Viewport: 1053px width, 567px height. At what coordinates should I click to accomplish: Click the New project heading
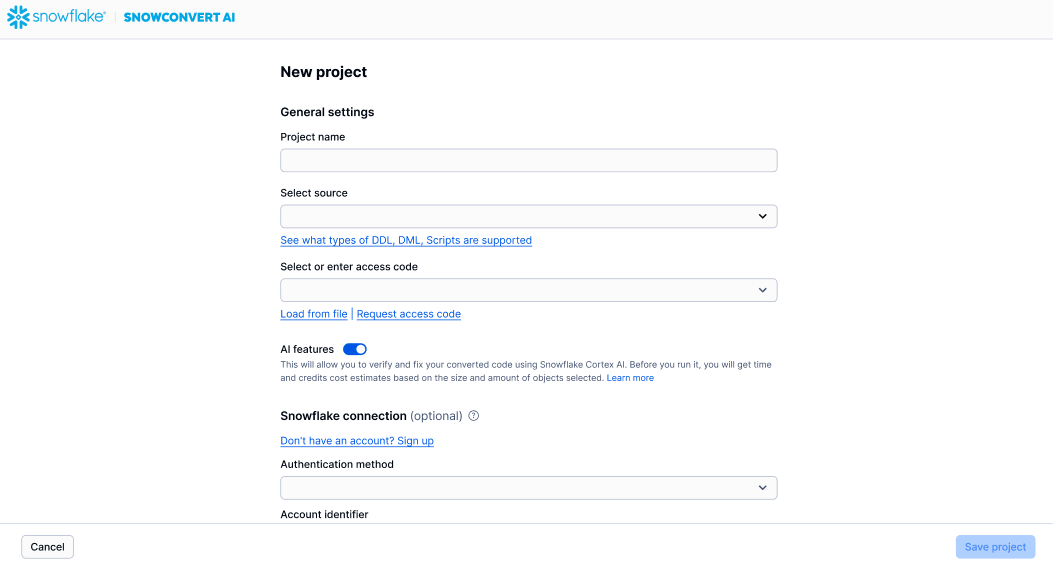(324, 72)
